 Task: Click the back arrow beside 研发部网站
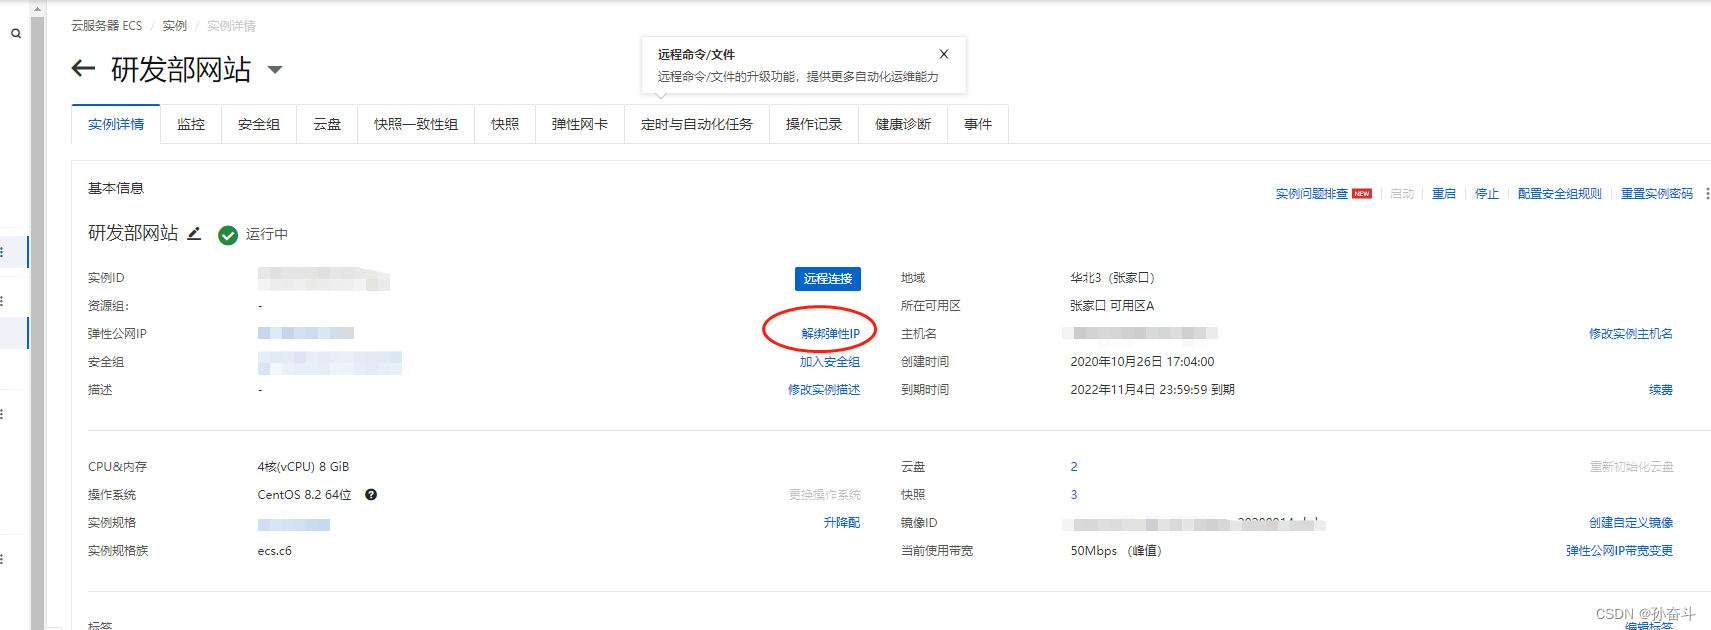(x=83, y=68)
